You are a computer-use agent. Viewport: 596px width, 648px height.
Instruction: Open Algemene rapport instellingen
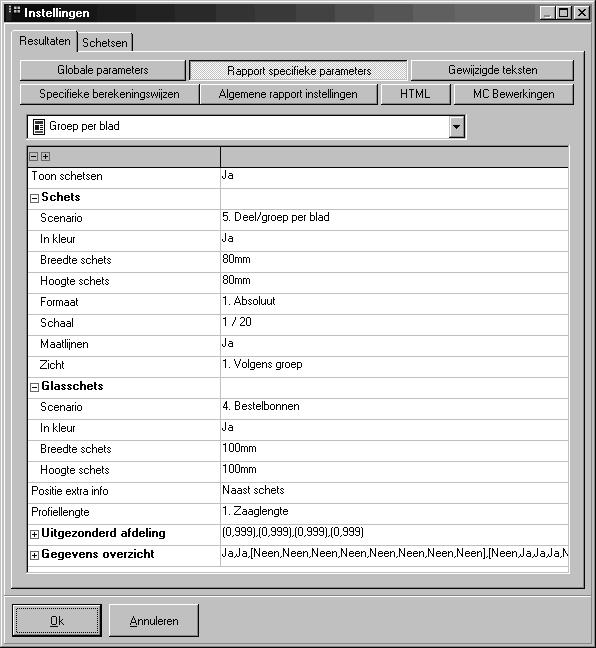click(x=288, y=94)
